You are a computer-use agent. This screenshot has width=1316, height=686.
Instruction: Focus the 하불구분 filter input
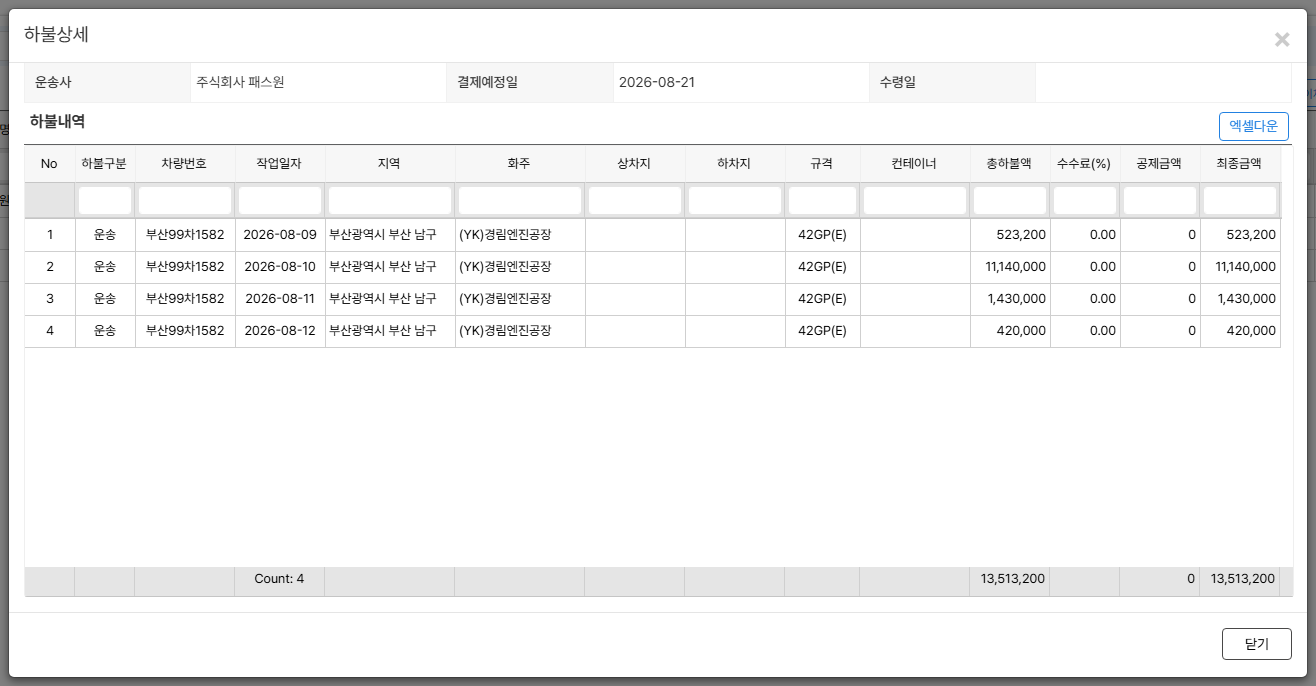pyautogui.click(x=105, y=200)
